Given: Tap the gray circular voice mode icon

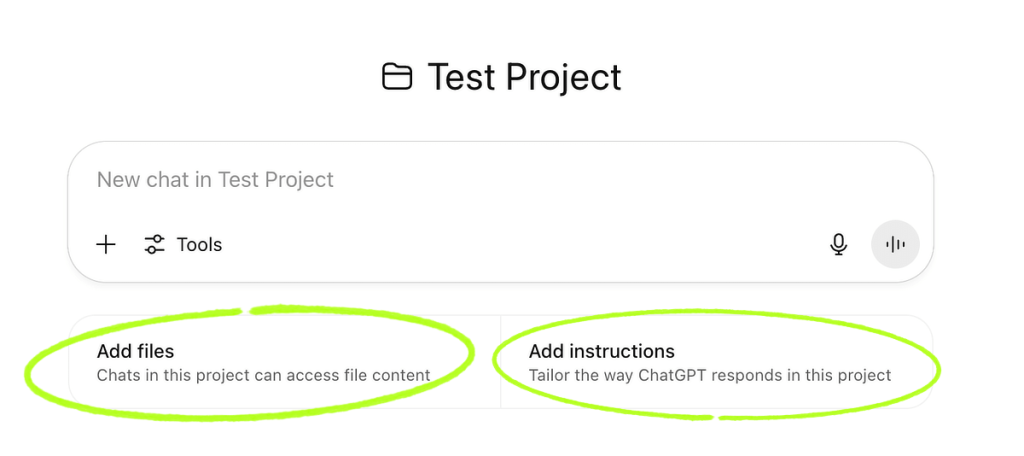Looking at the screenshot, I should (895, 244).
